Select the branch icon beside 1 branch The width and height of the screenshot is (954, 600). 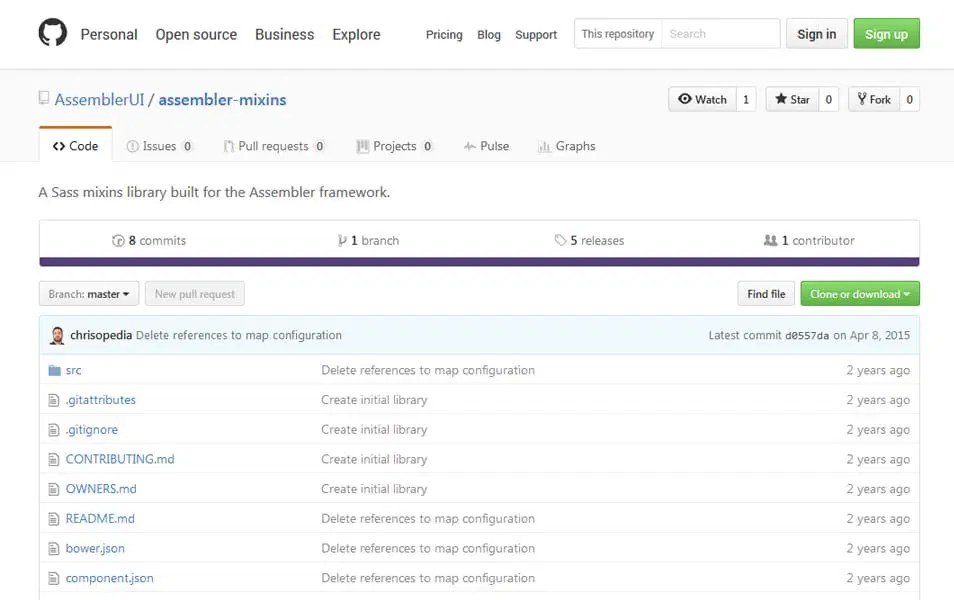coord(343,241)
